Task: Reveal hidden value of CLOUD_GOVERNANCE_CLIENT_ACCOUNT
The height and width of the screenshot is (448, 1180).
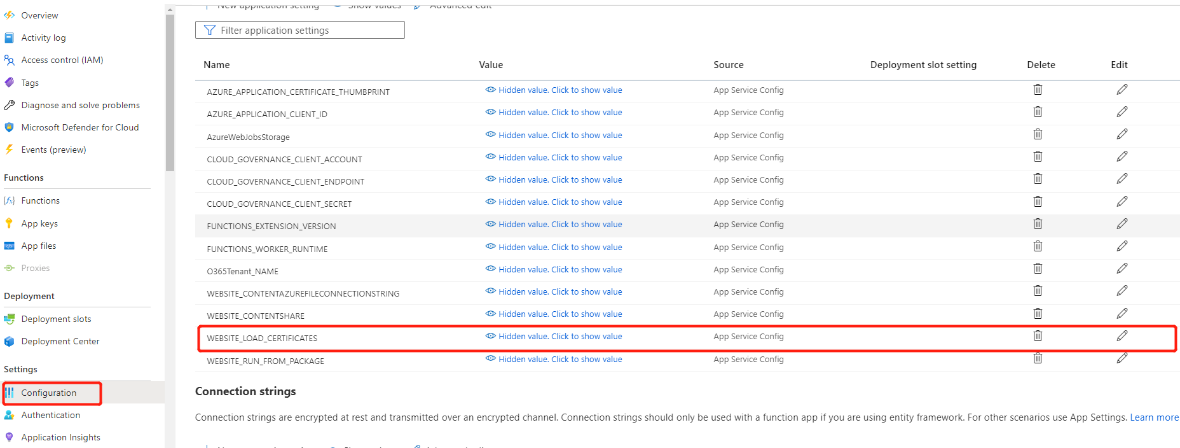Action: (554, 157)
